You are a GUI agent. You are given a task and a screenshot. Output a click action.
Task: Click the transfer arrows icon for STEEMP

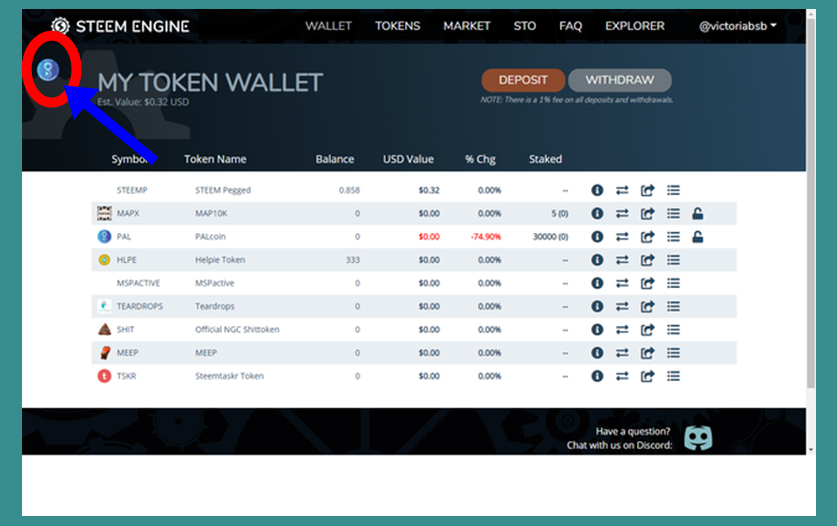pyautogui.click(x=622, y=190)
